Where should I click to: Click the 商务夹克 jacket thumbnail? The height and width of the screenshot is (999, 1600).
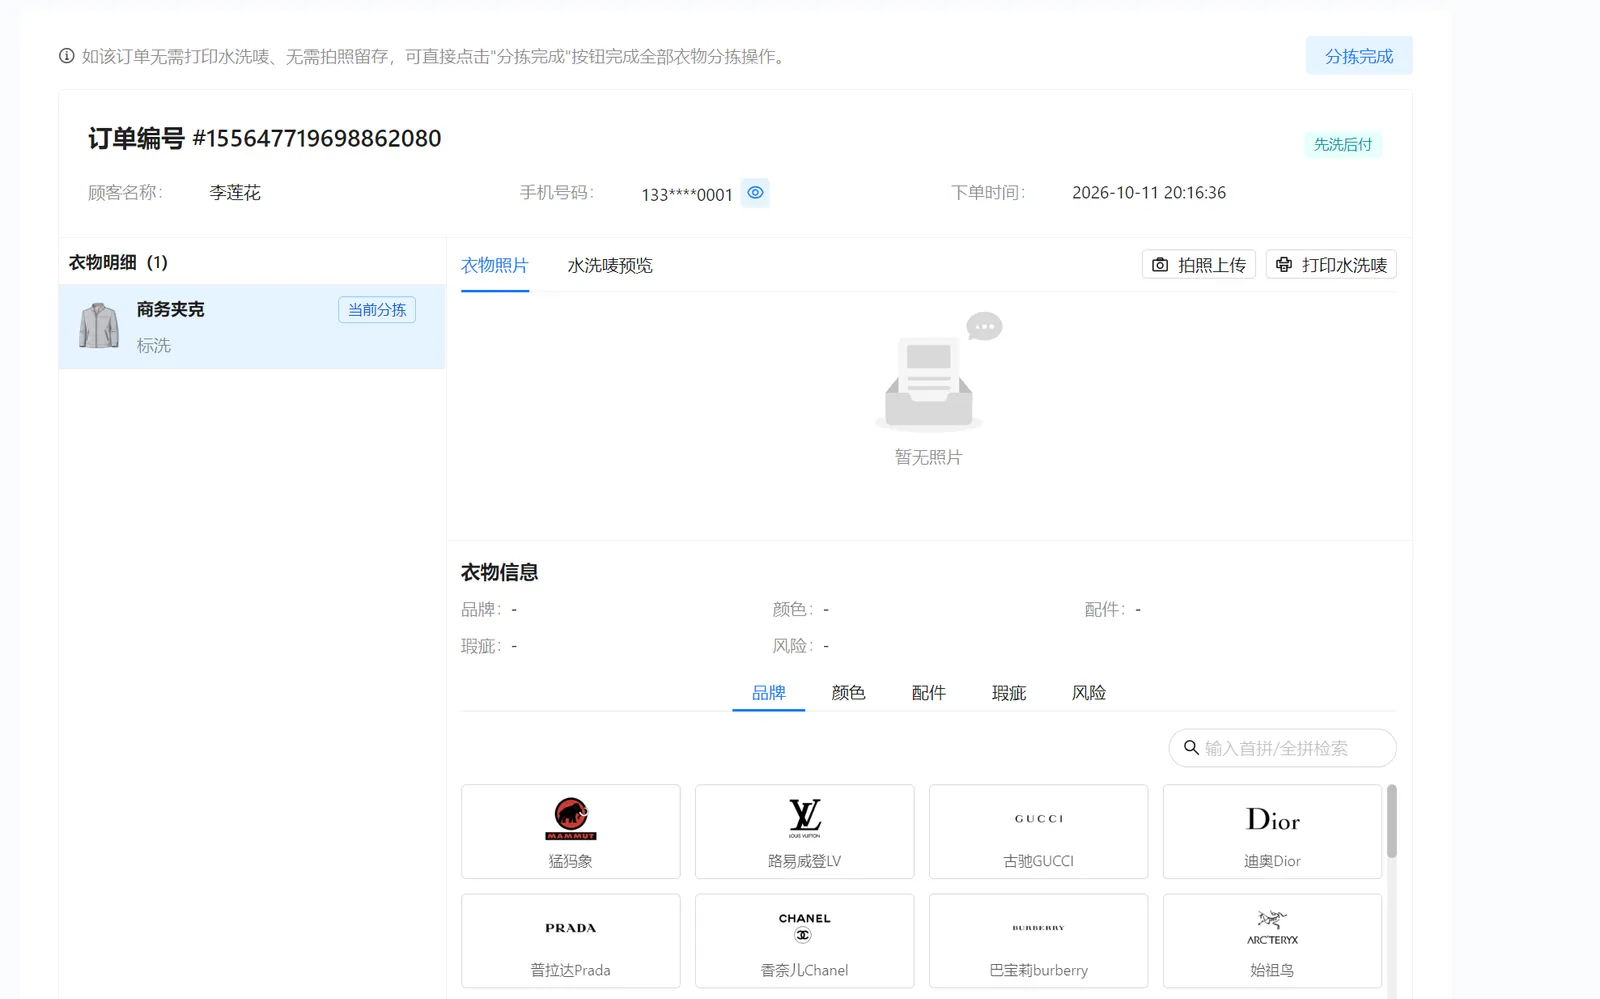click(x=99, y=326)
